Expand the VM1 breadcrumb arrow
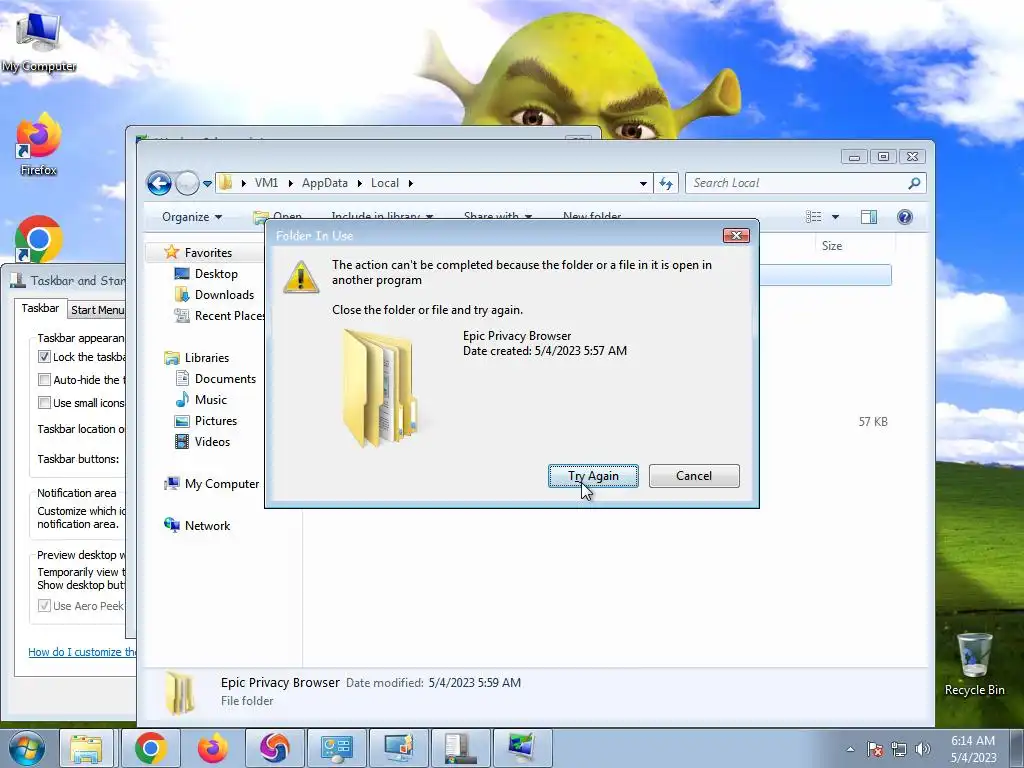 [291, 184]
